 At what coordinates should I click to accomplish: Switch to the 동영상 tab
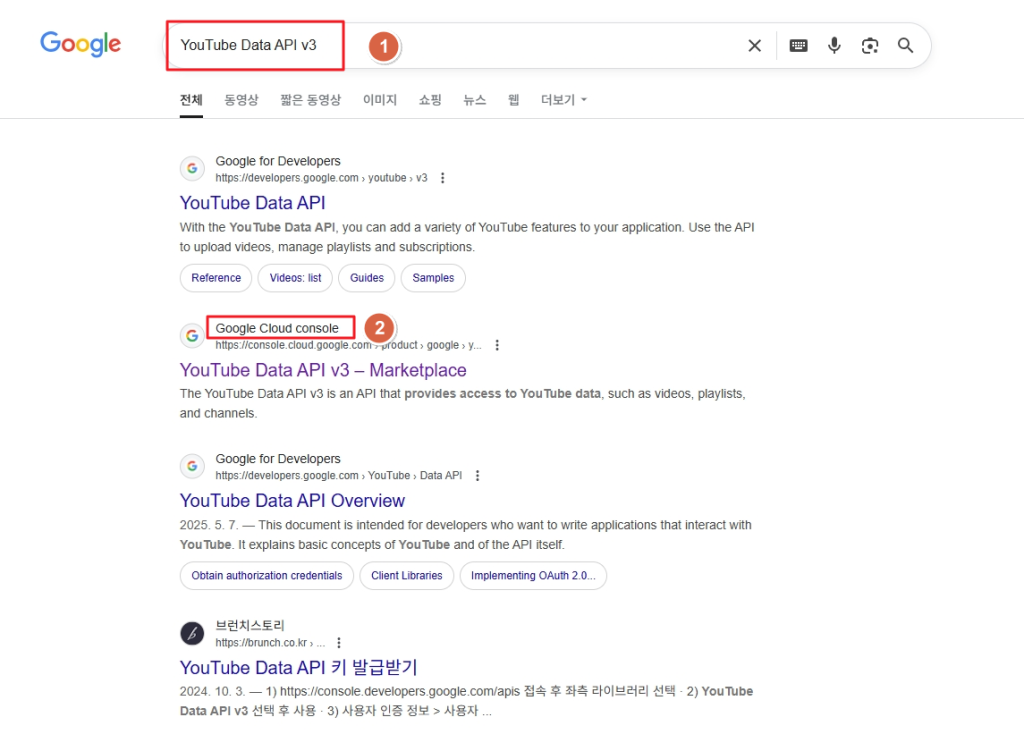tap(241, 100)
